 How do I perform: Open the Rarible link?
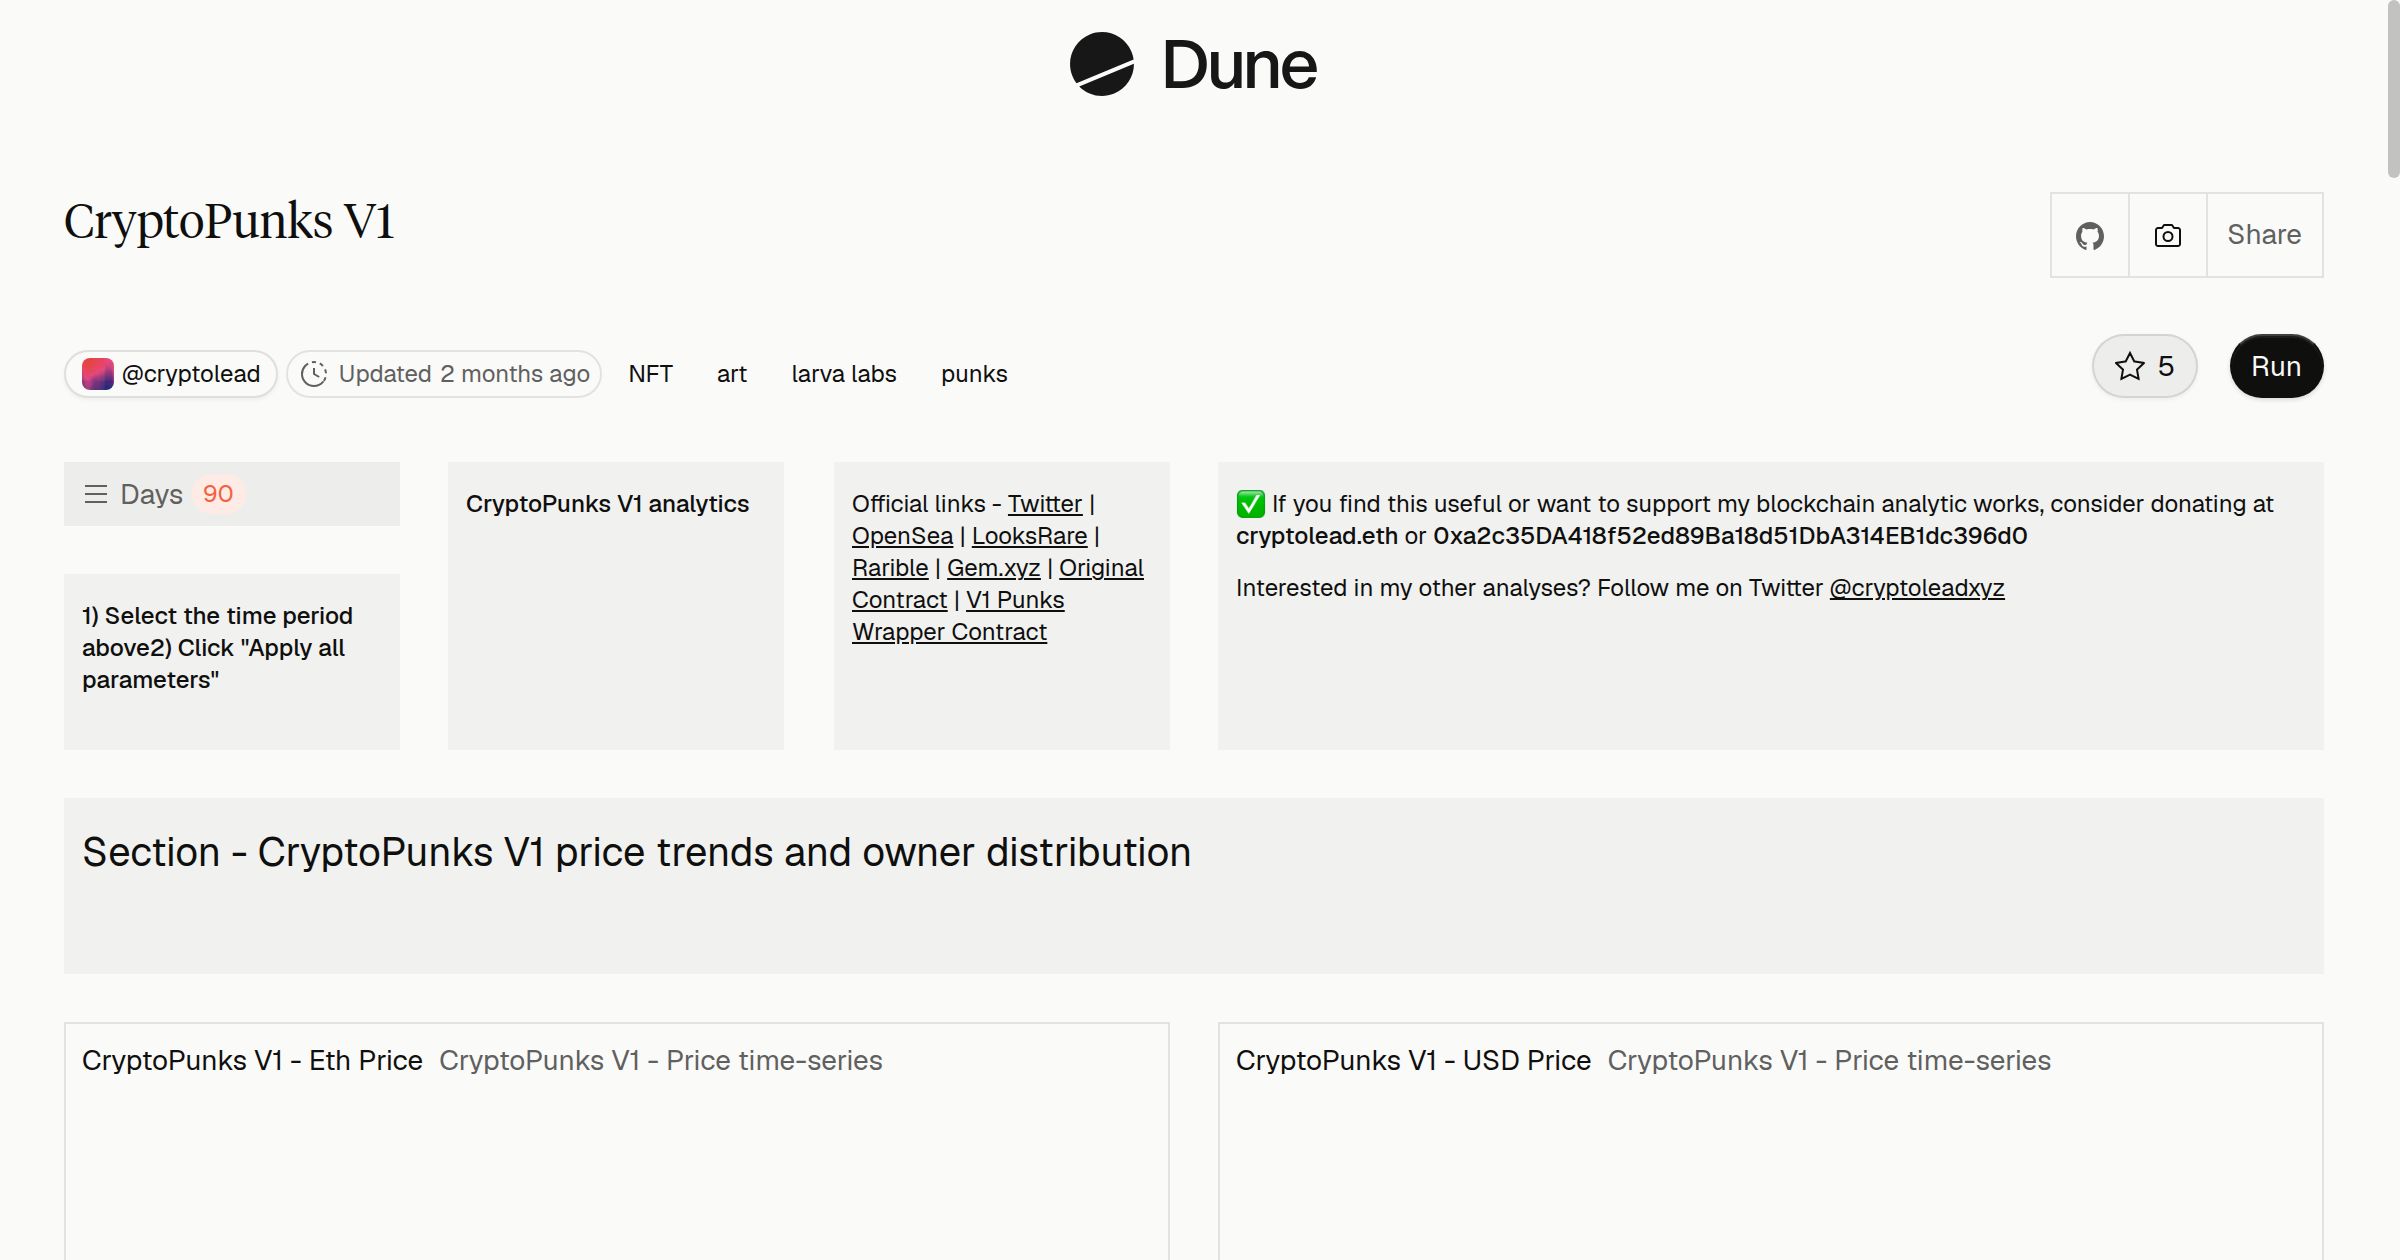(x=890, y=568)
